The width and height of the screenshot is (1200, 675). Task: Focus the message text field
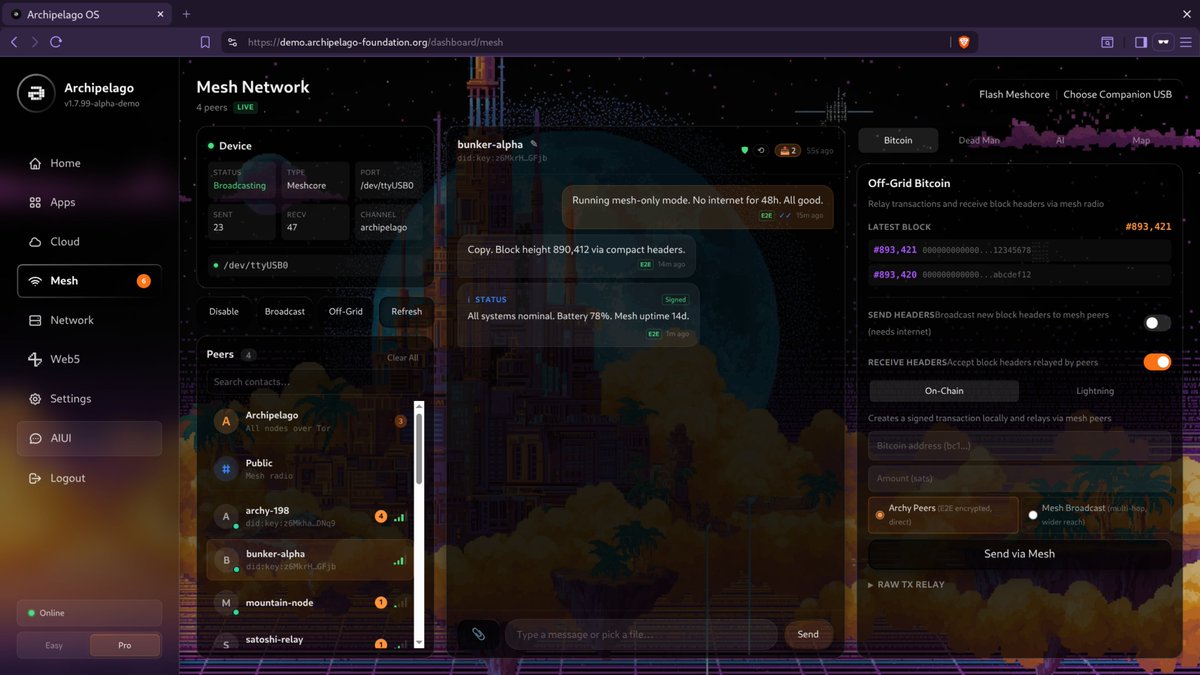pyautogui.click(x=641, y=634)
